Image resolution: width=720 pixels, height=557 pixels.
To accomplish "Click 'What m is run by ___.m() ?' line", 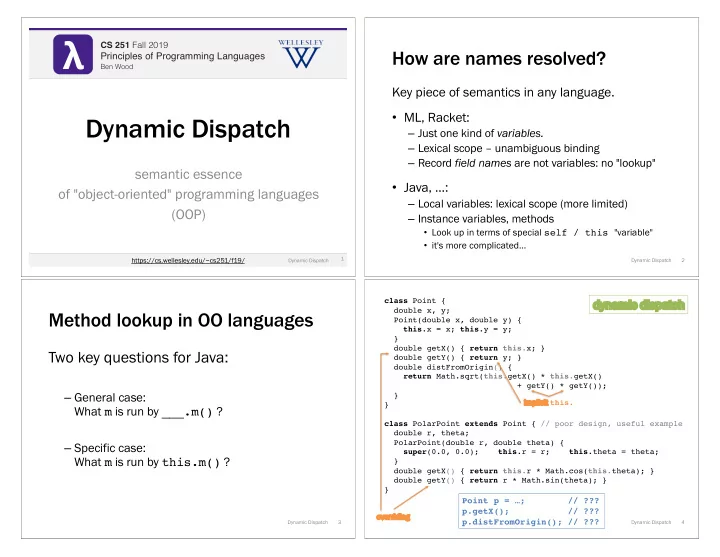I will click(148, 412).
